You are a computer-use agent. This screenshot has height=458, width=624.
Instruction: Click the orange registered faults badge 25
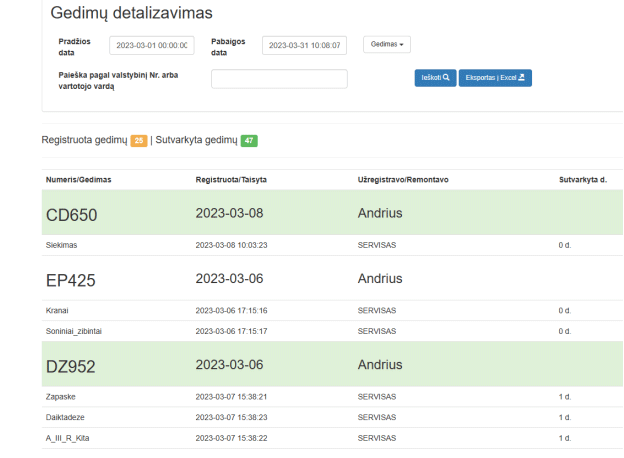click(139, 140)
